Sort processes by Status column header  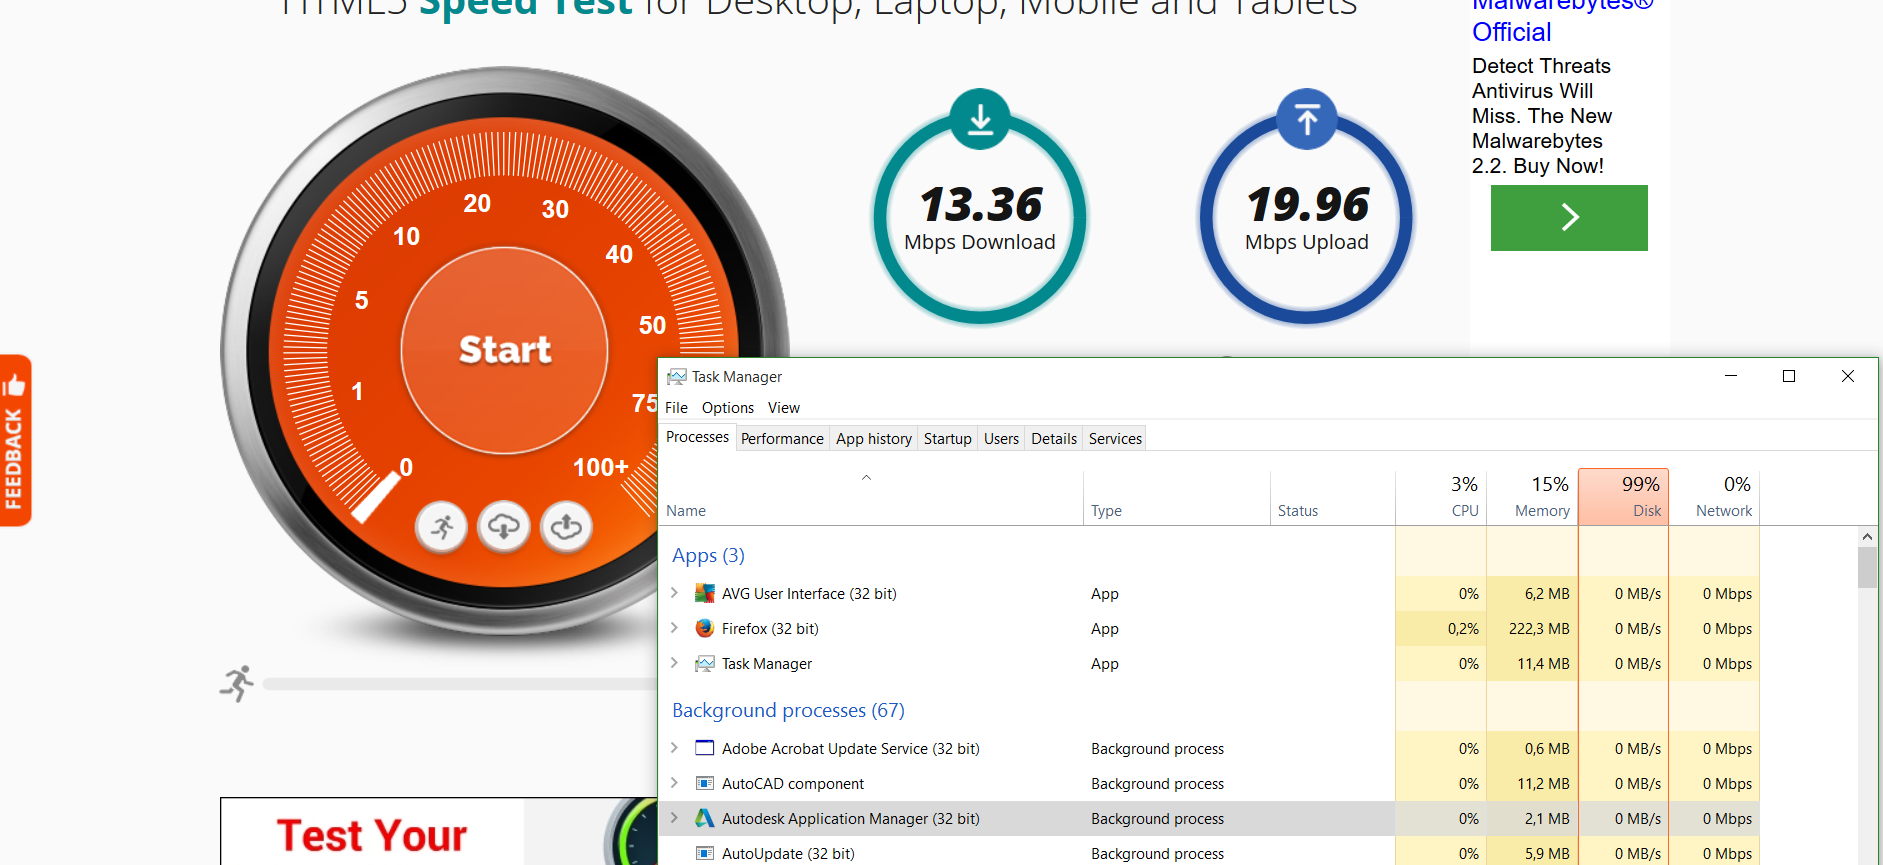coord(1333,497)
